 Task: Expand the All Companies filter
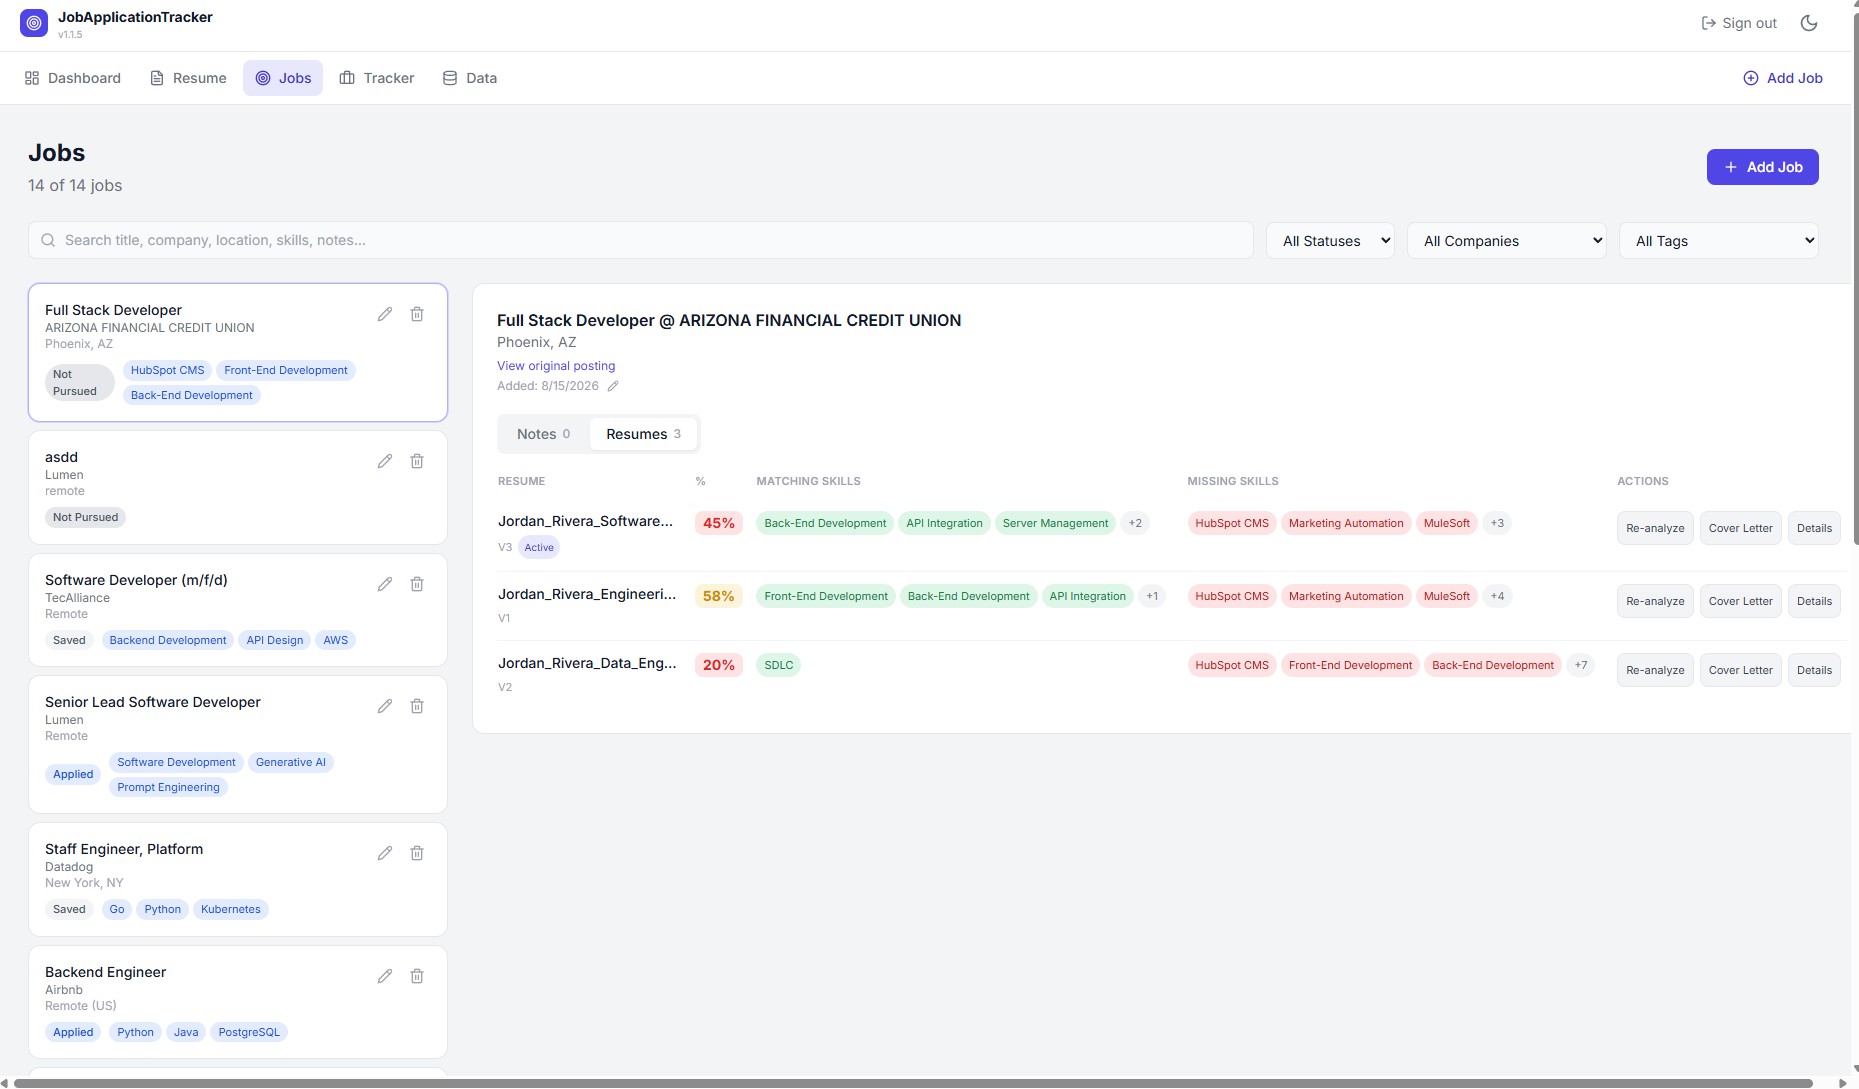(x=1507, y=241)
